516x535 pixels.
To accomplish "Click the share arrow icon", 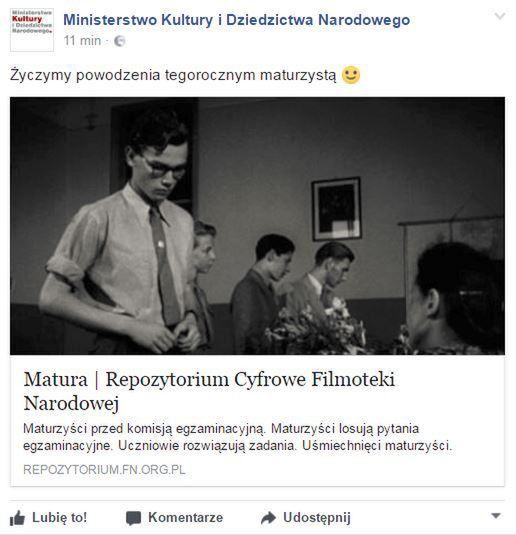I will tap(268, 518).
